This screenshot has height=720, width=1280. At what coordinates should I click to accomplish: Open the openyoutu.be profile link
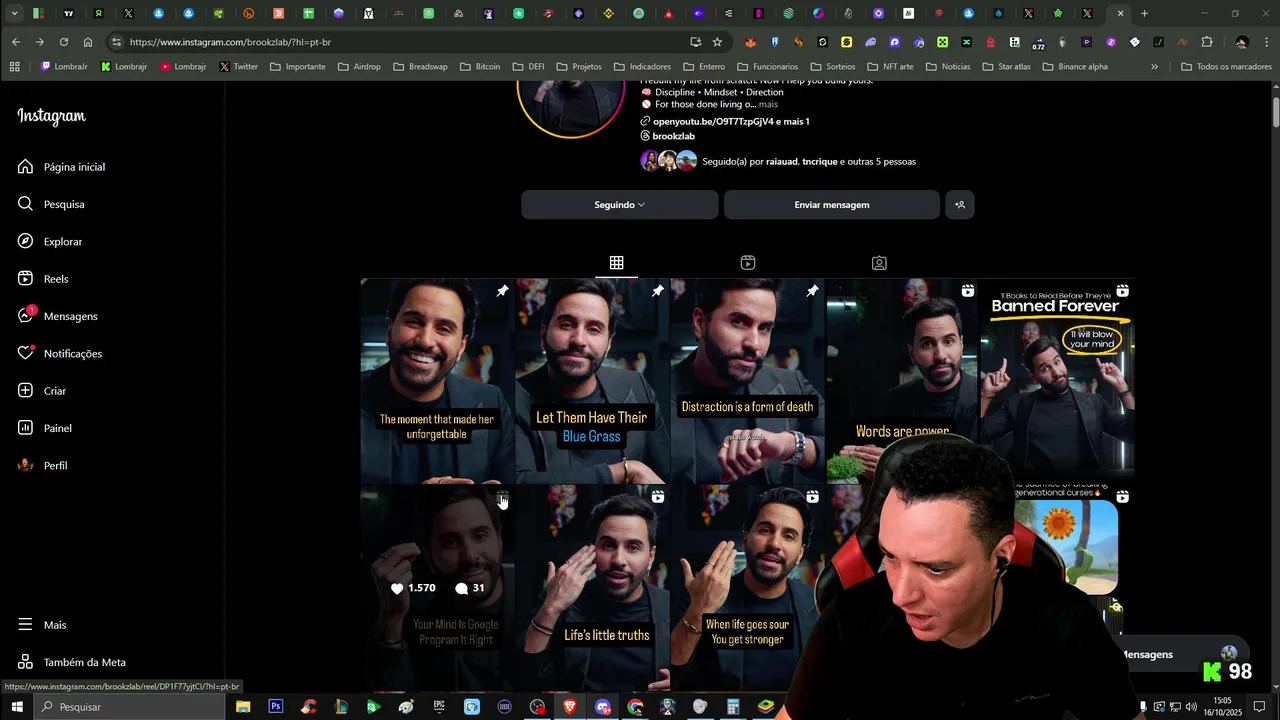point(731,121)
